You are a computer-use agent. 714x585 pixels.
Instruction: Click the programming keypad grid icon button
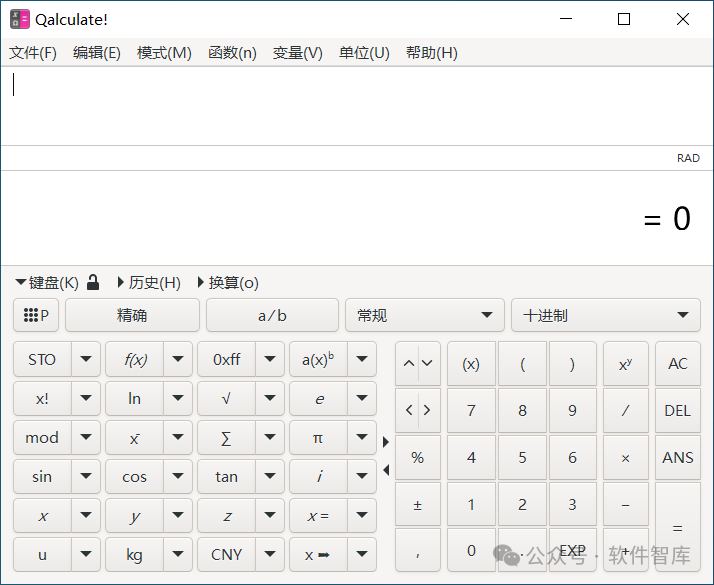click(x=36, y=315)
